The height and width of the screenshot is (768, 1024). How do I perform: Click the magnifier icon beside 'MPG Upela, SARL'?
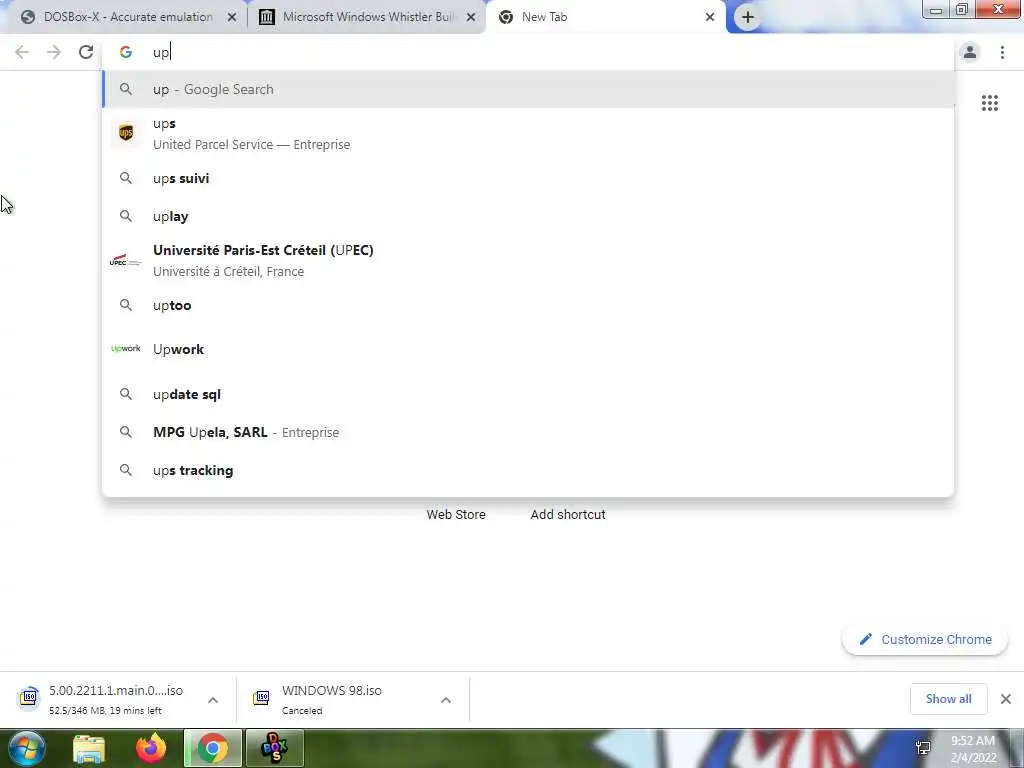125,432
